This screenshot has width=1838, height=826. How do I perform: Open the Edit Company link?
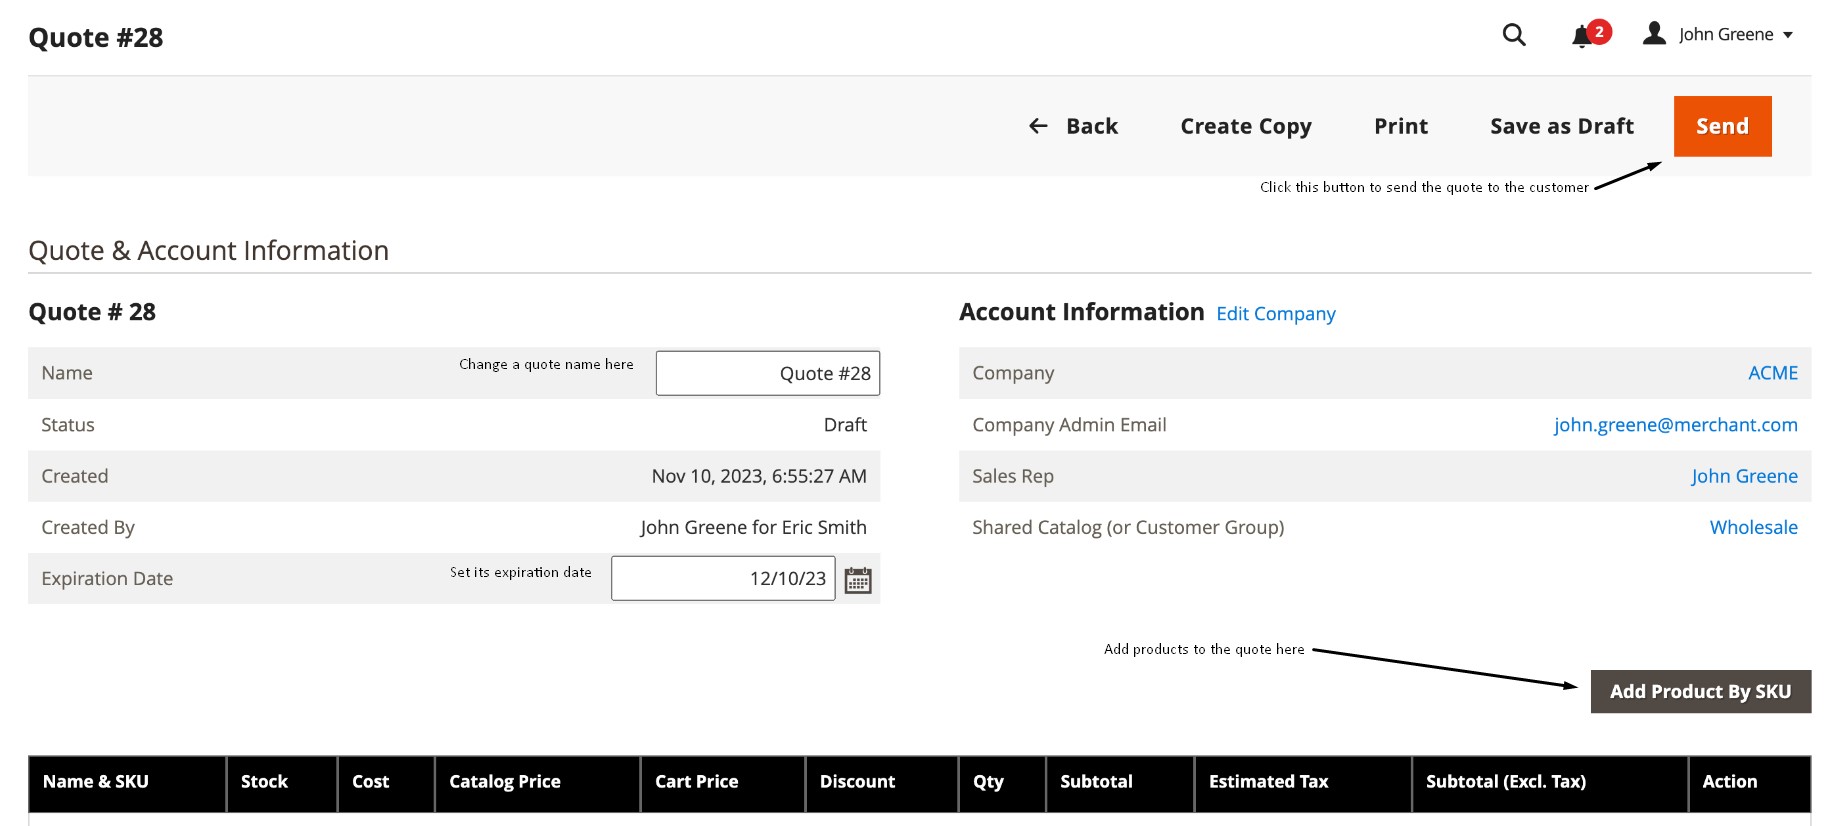[x=1275, y=314]
